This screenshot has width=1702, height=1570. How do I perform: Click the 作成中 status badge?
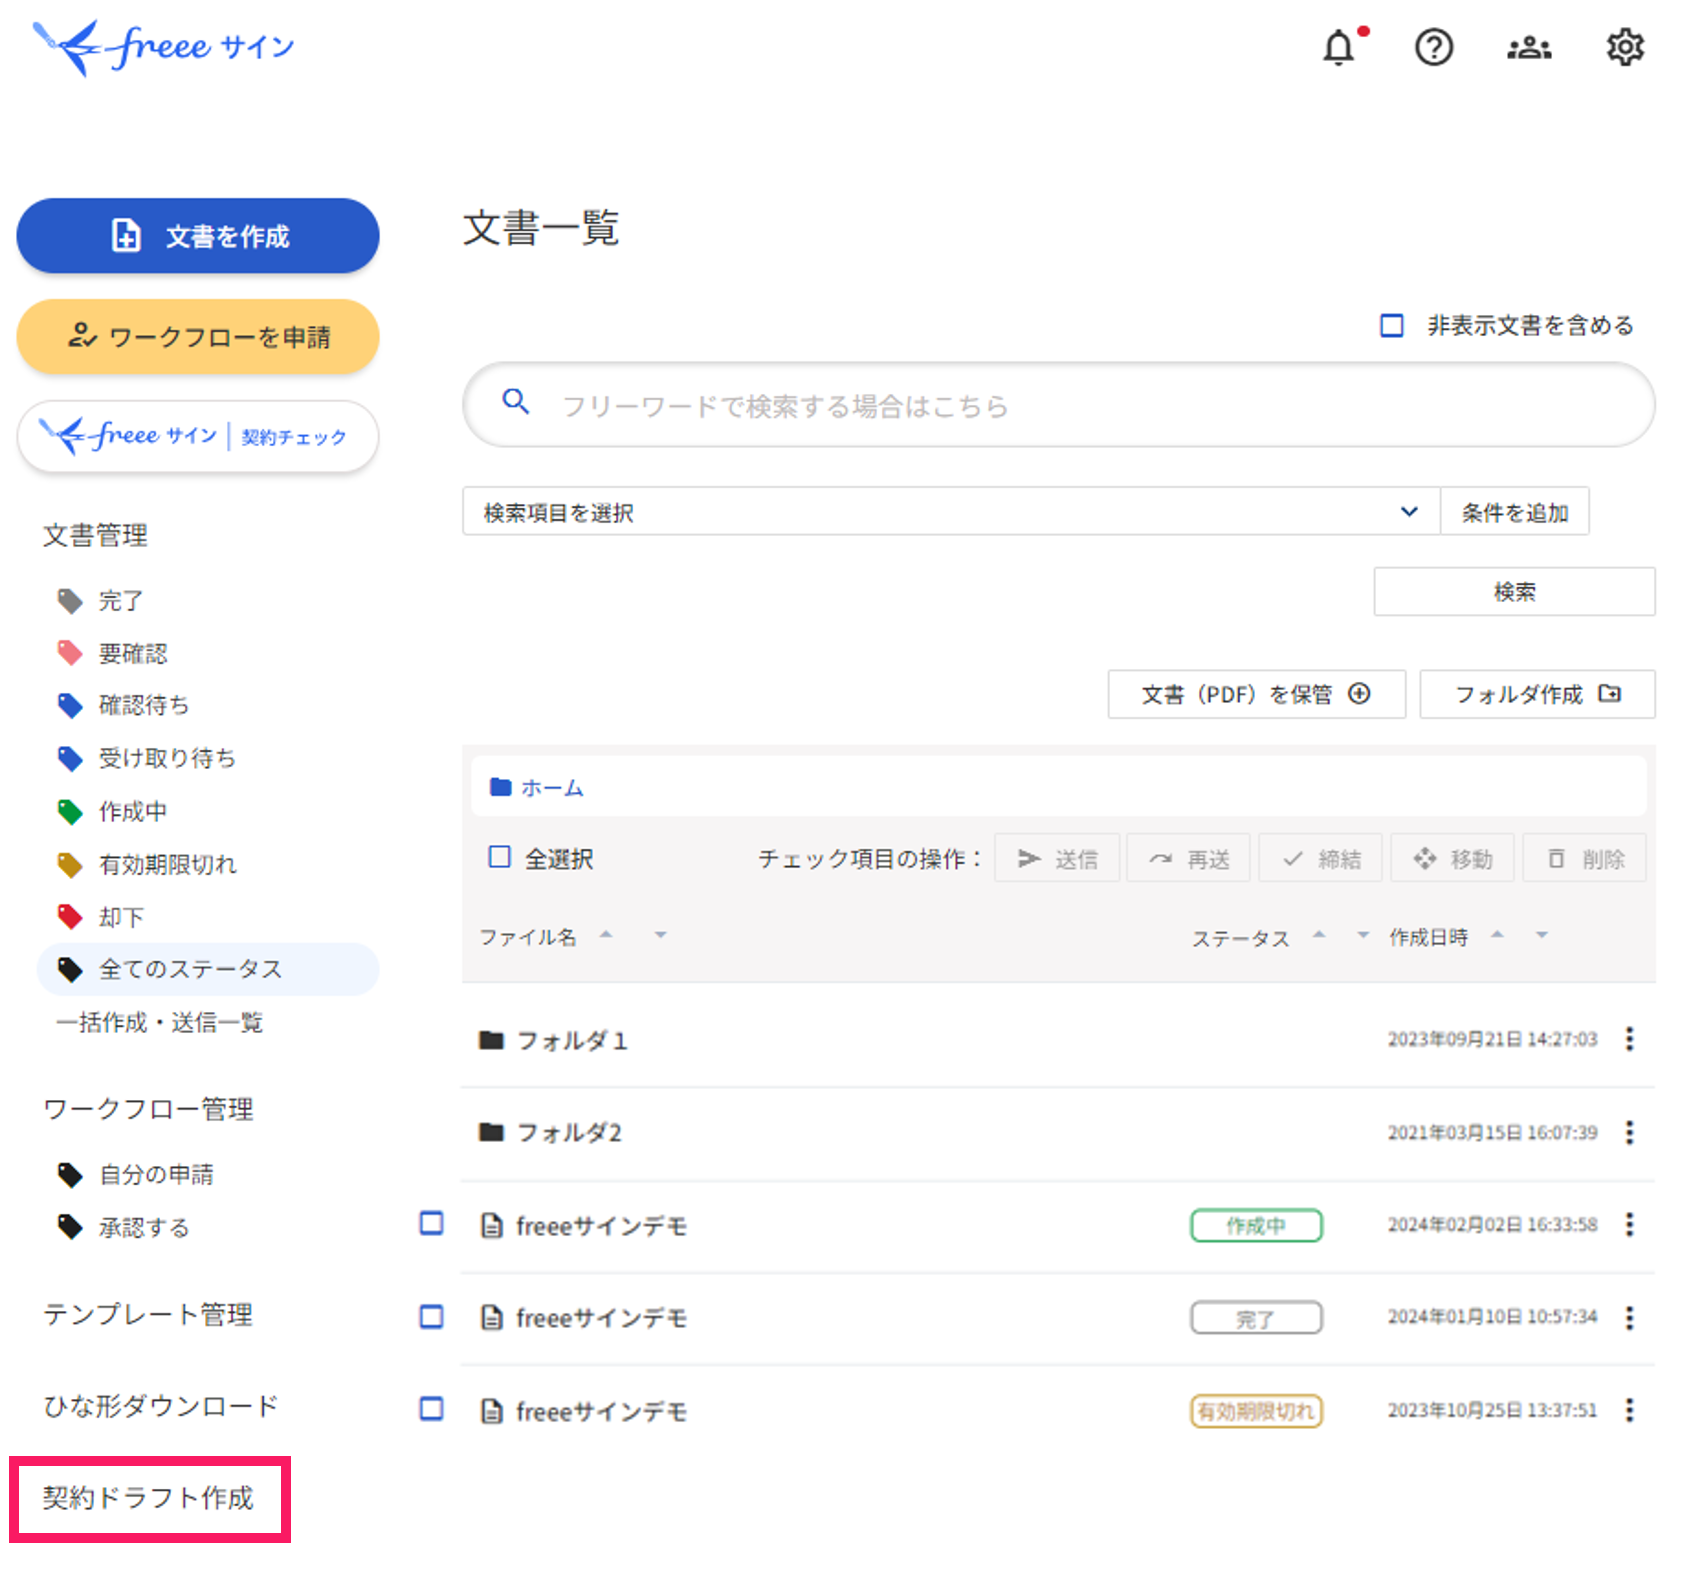pos(1256,1225)
